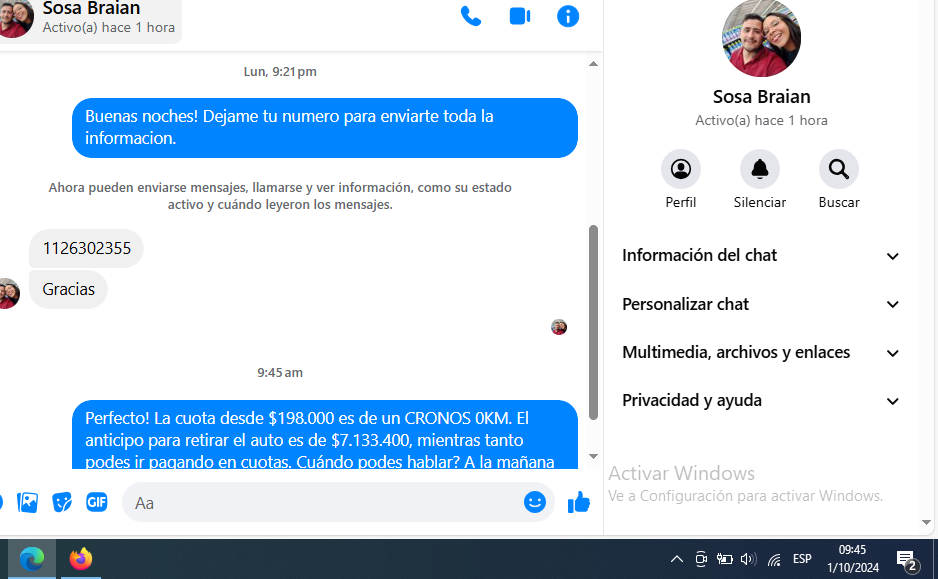938x579 pixels.
Task: Switch the ESP input language indicator
Action: (802, 559)
